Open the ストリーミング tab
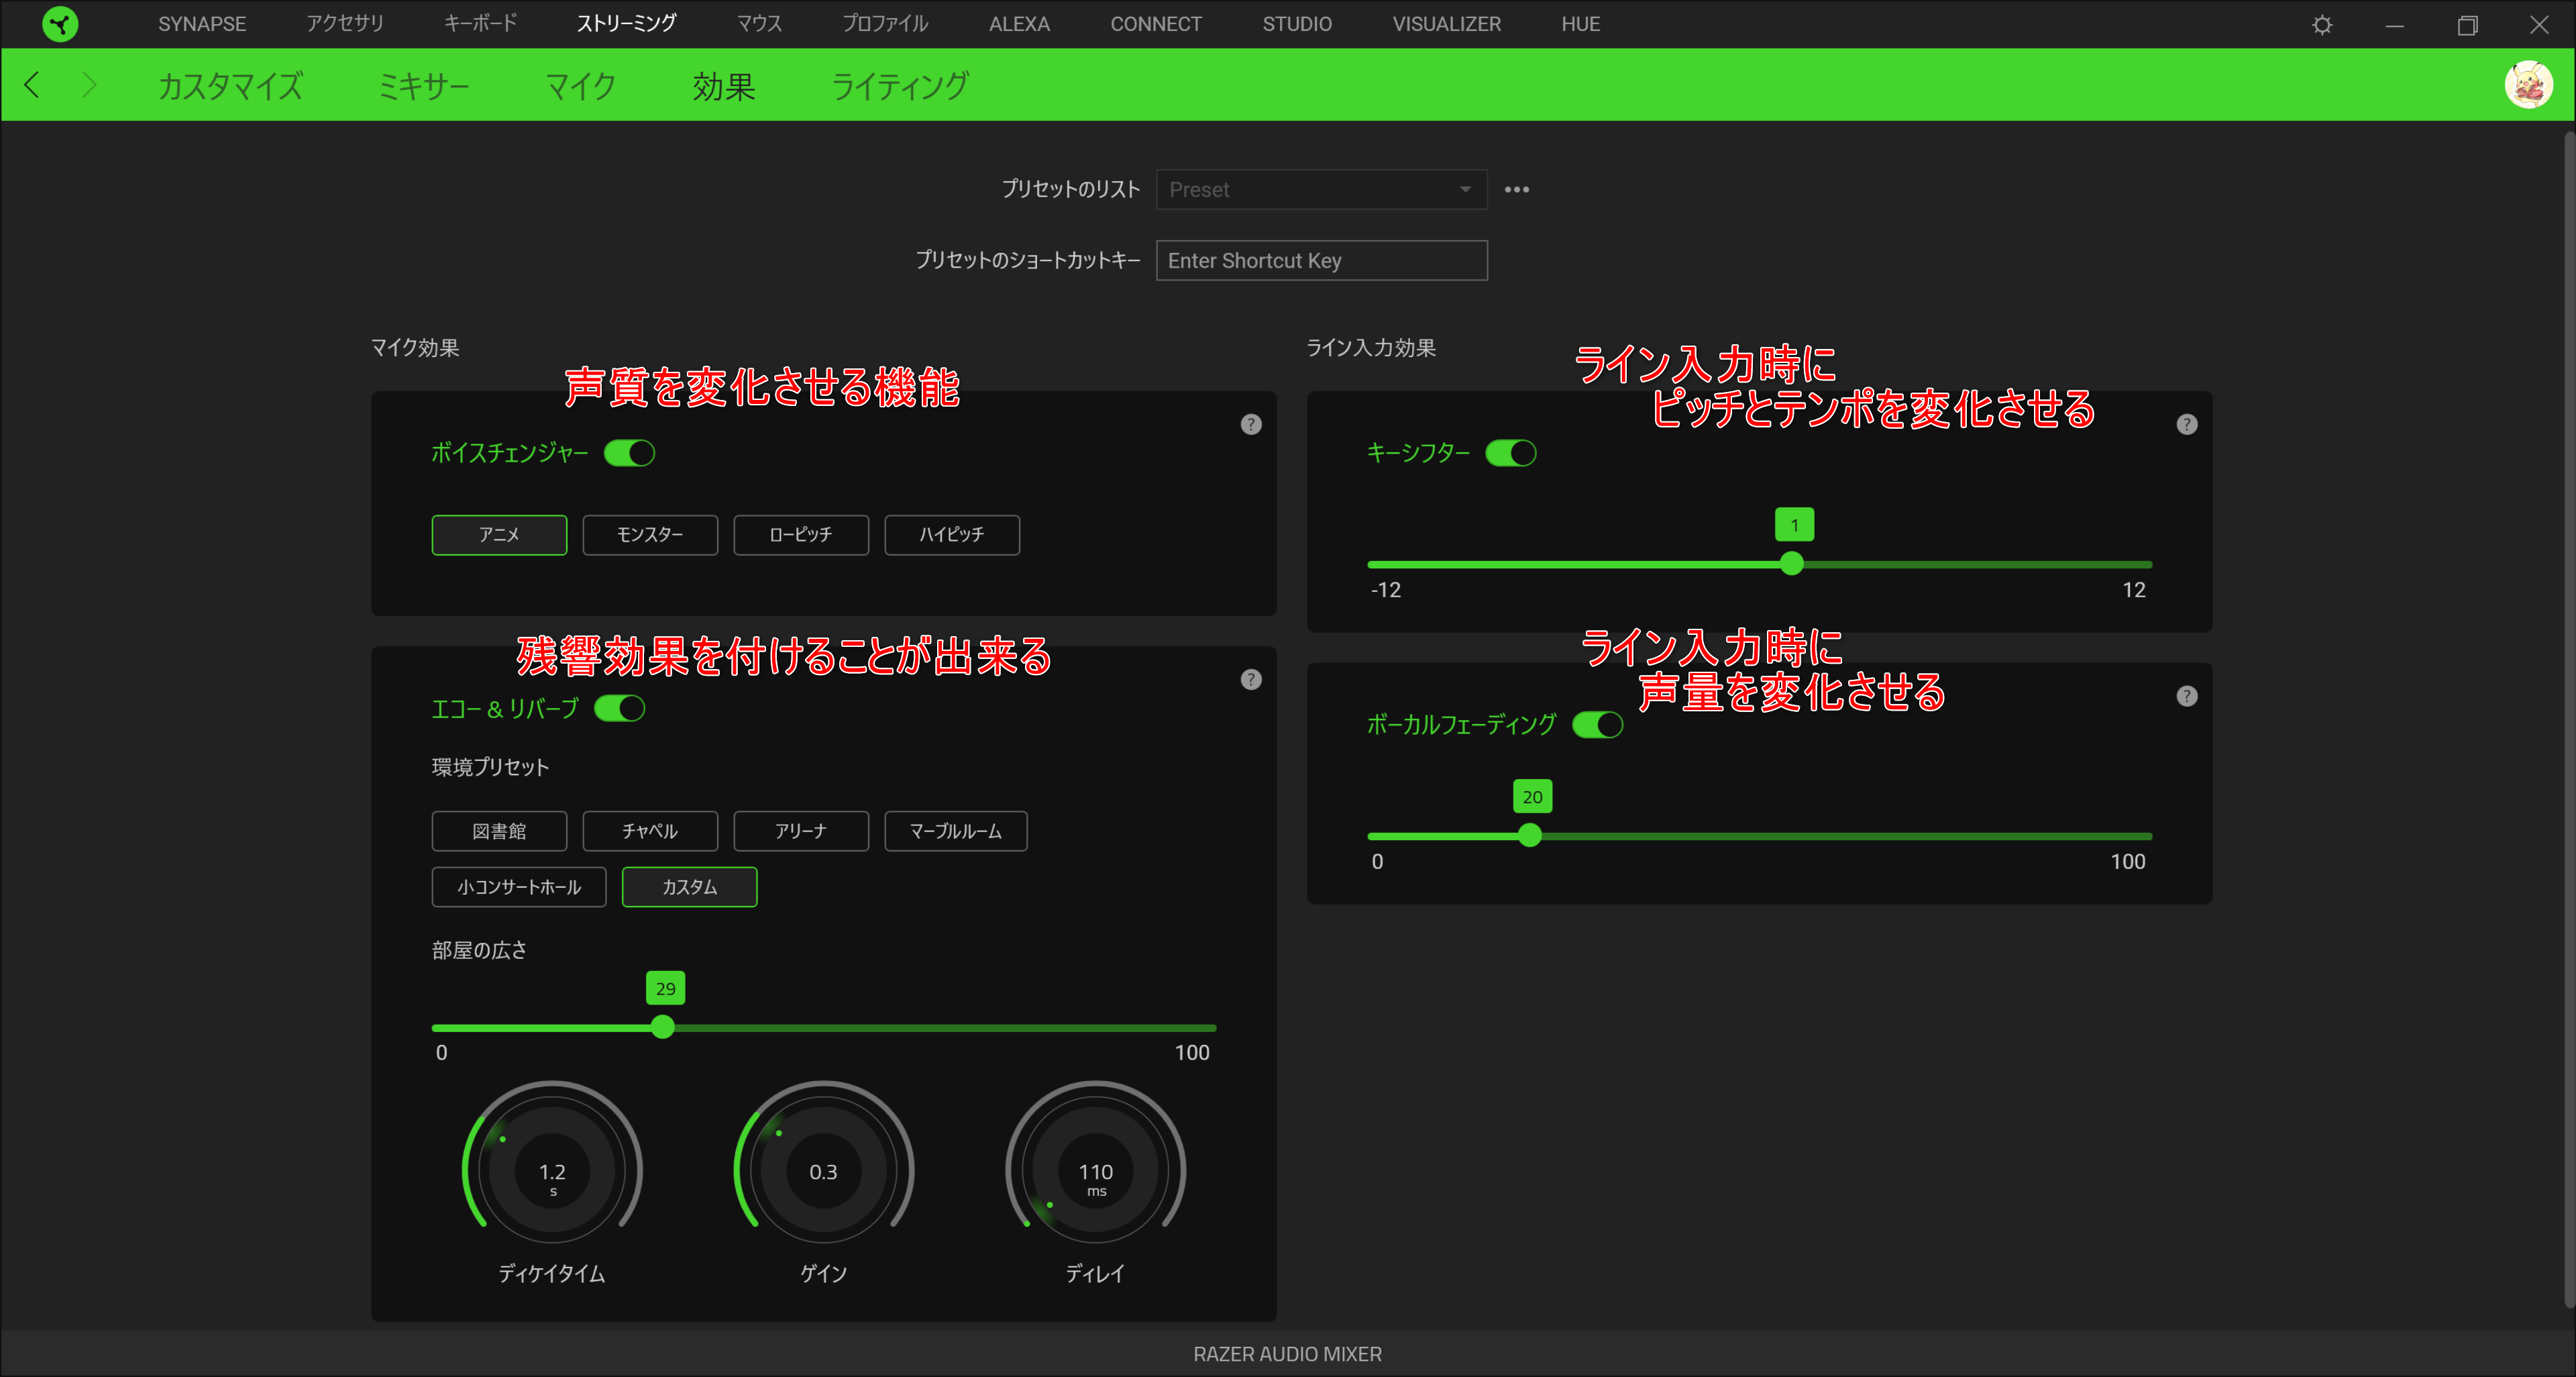2576x1377 pixels. click(627, 24)
